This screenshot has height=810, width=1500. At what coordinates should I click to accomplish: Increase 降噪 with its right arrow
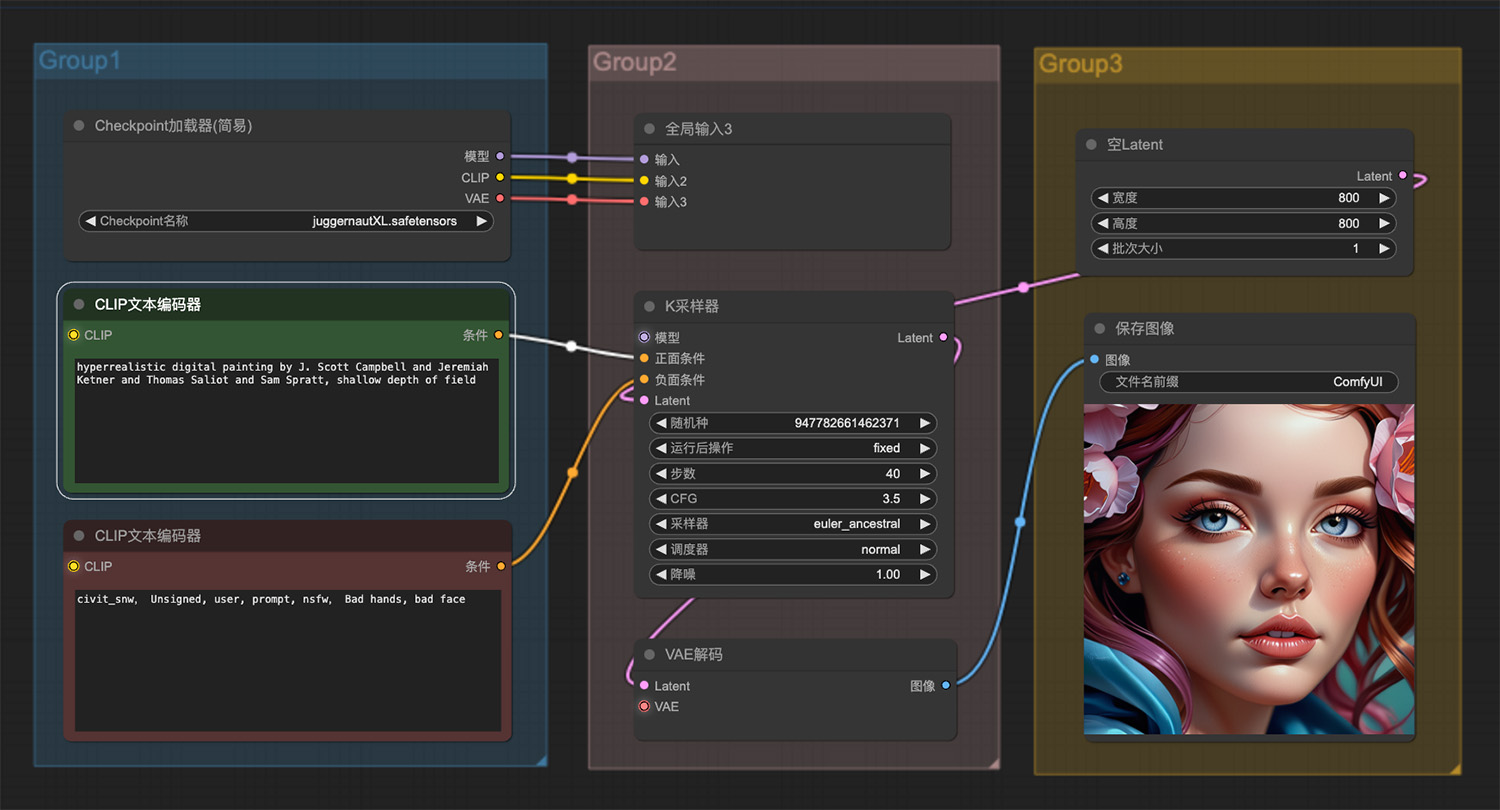[x=926, y=574]
